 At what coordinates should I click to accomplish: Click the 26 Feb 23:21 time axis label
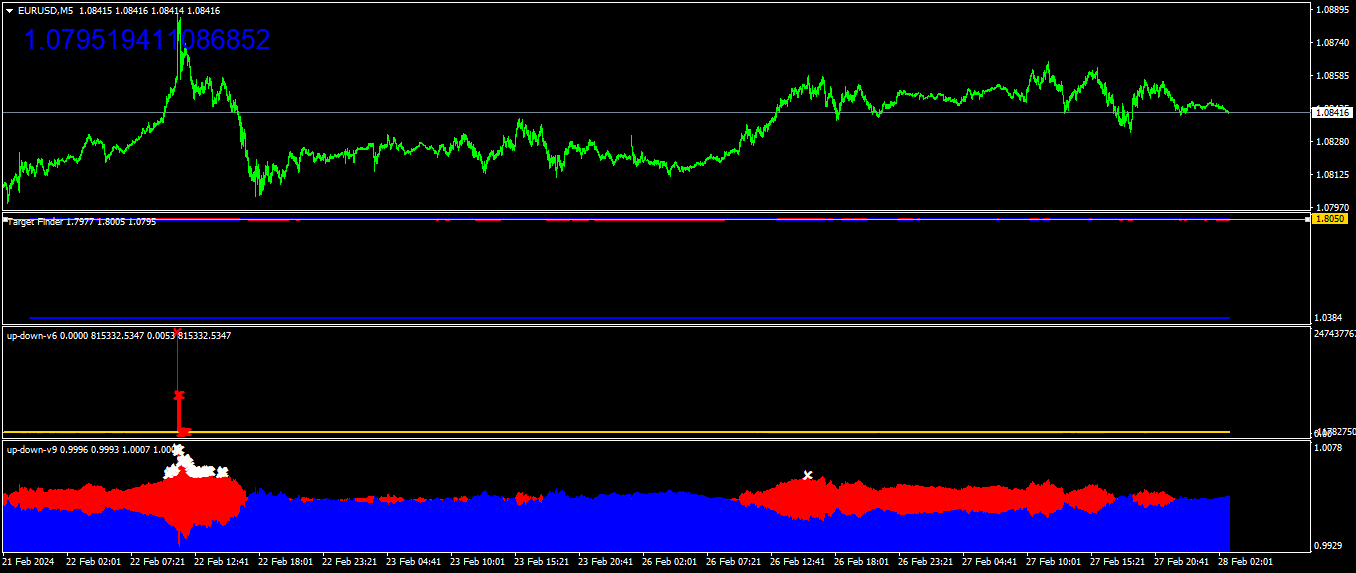[925, 562]
